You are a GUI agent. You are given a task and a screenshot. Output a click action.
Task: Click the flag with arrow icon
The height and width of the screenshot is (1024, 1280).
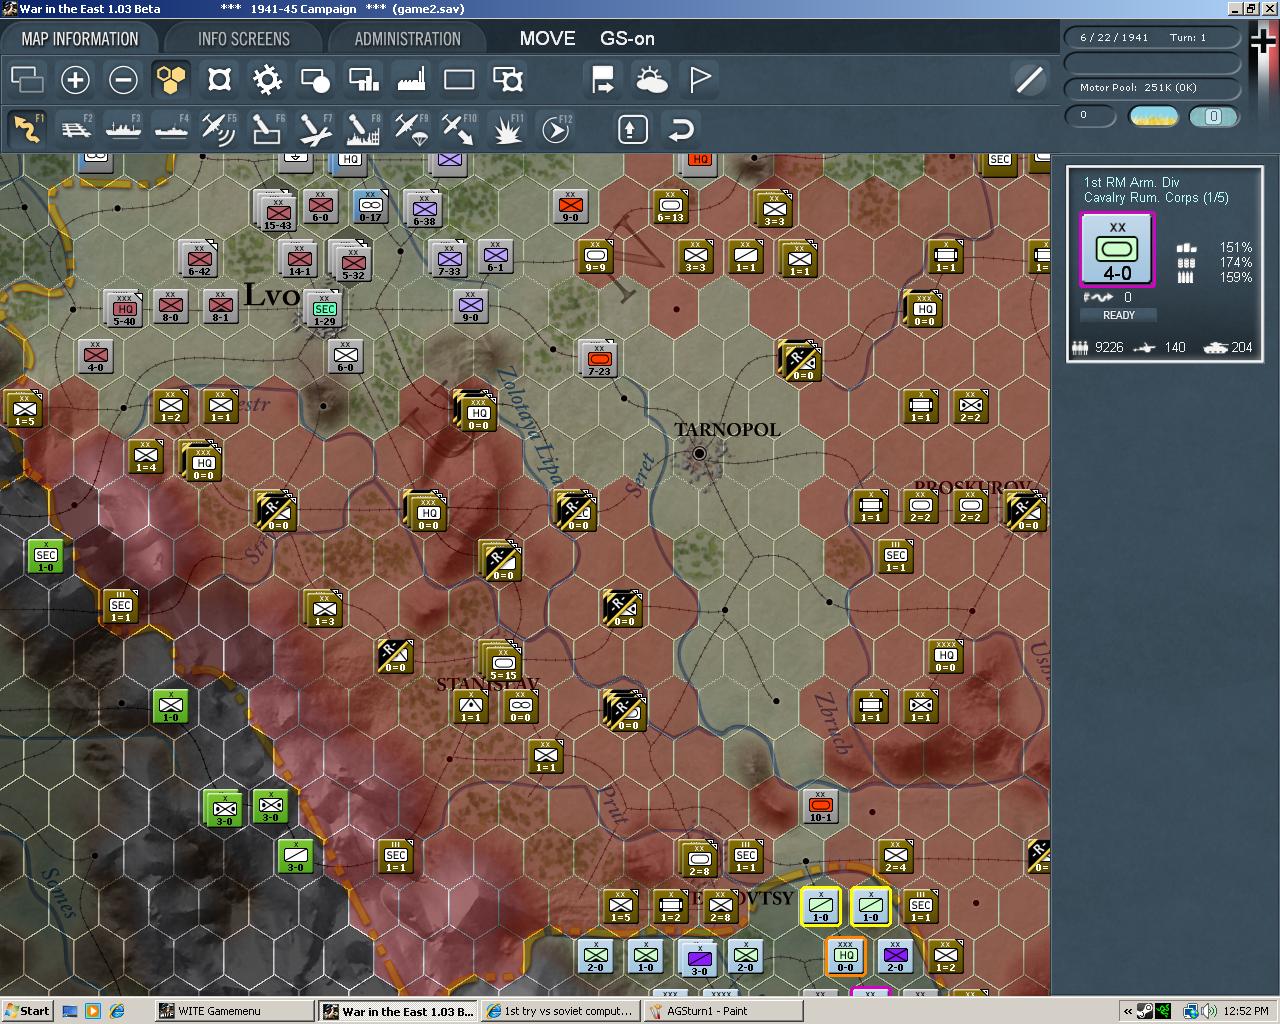click(x=603, y=80)
